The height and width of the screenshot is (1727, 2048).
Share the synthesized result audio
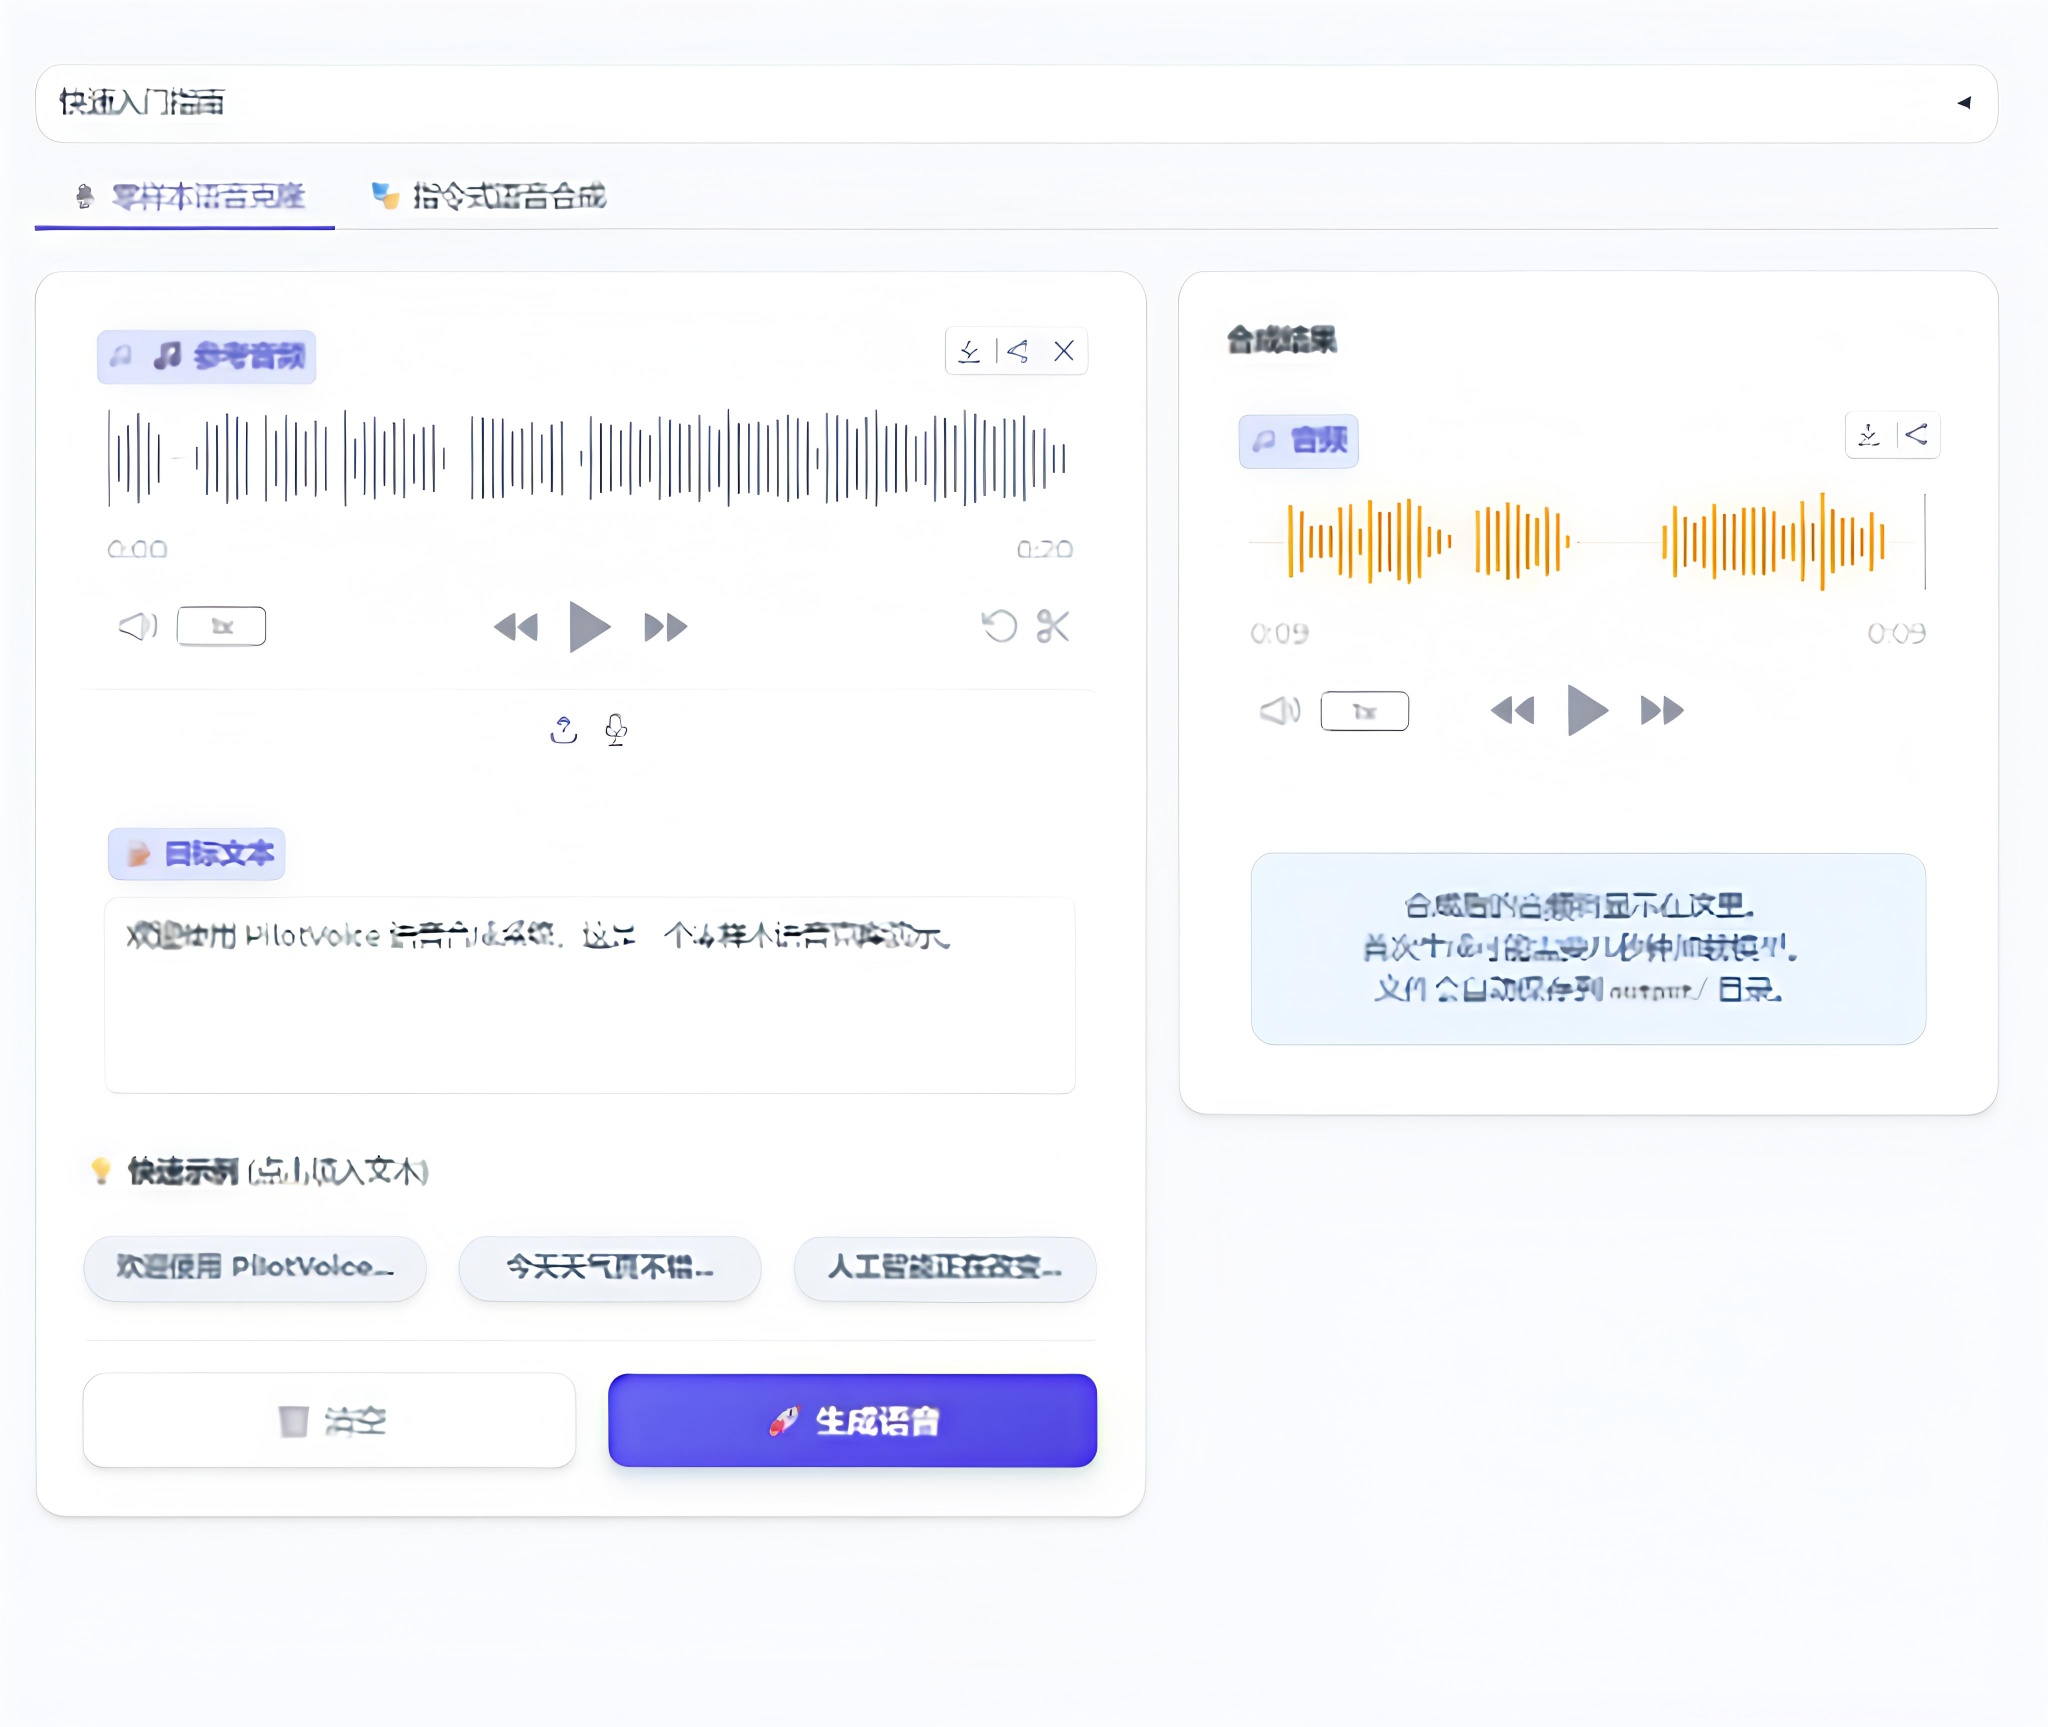click(x=1916, y=435)
